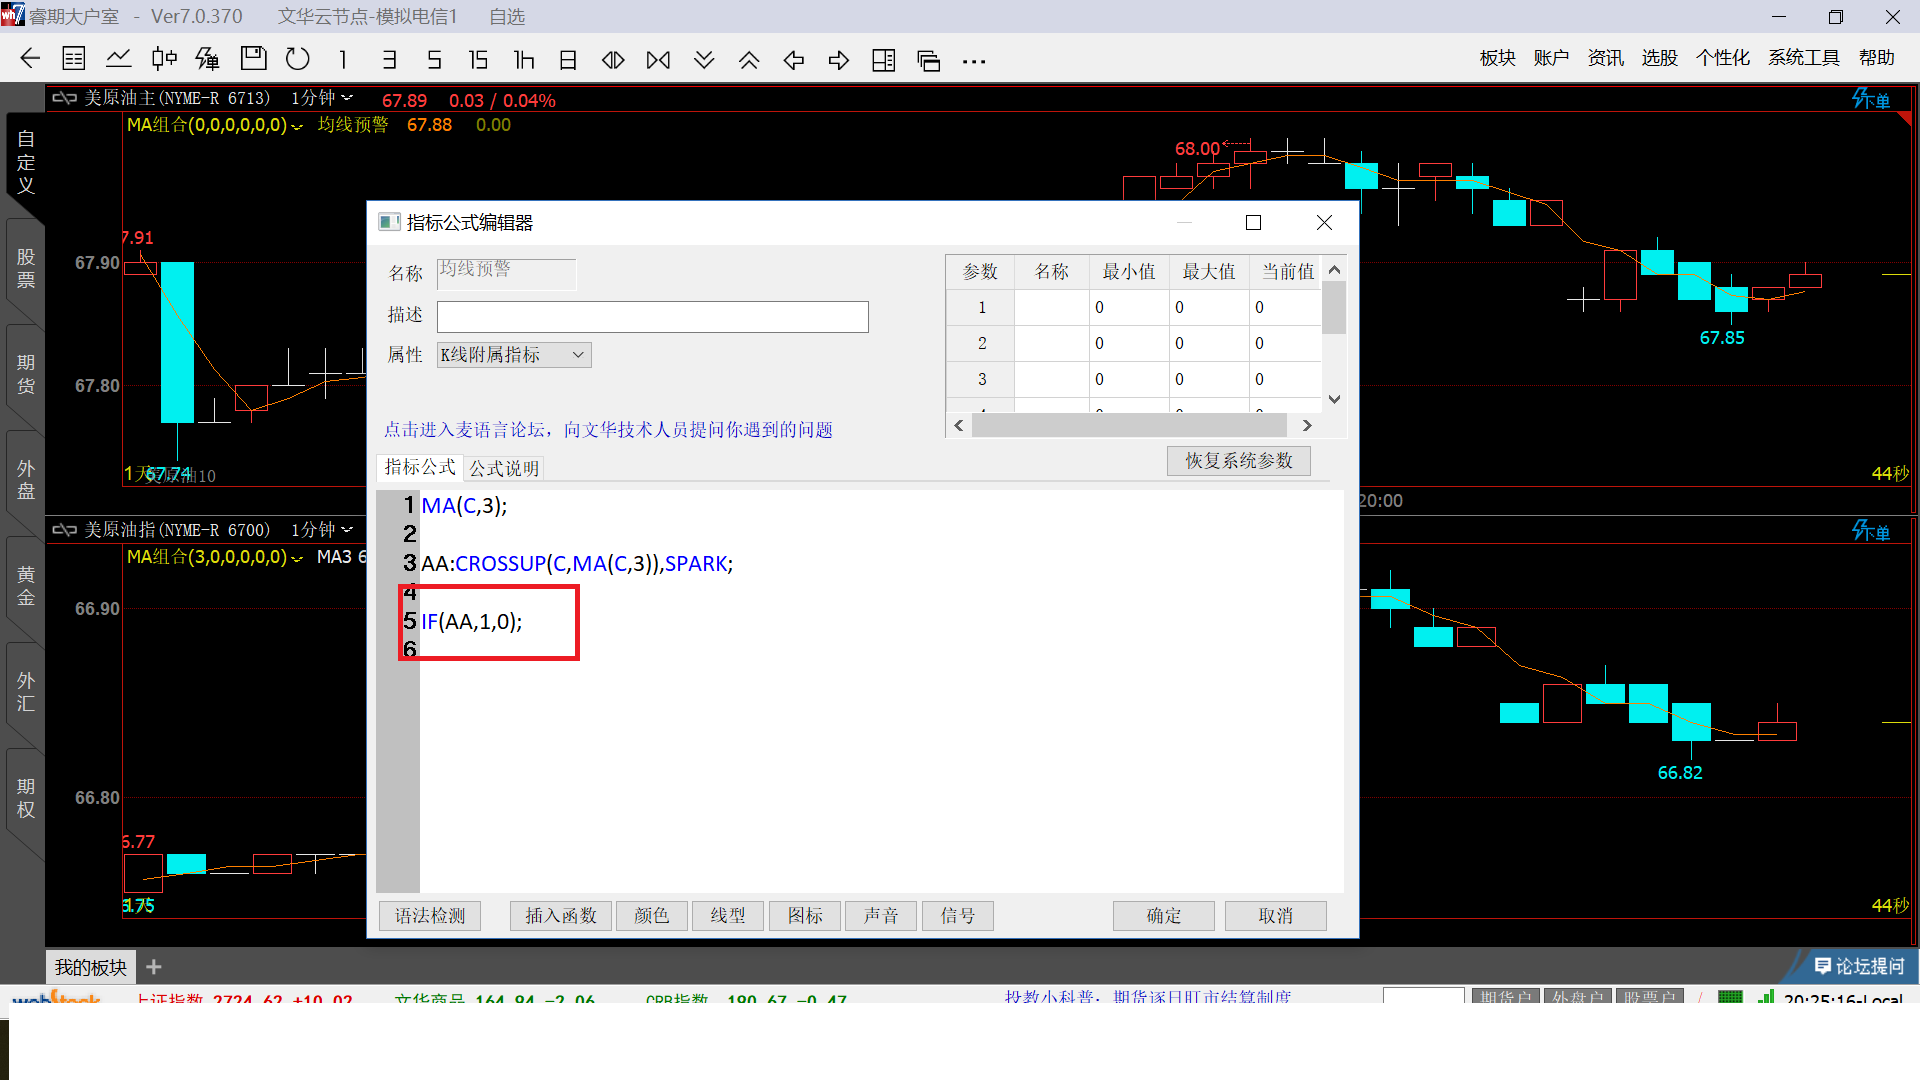Open the 系统工具 menu
The height and width of the screenshot is (1080, 1920).
click(x=1803, y=58)
